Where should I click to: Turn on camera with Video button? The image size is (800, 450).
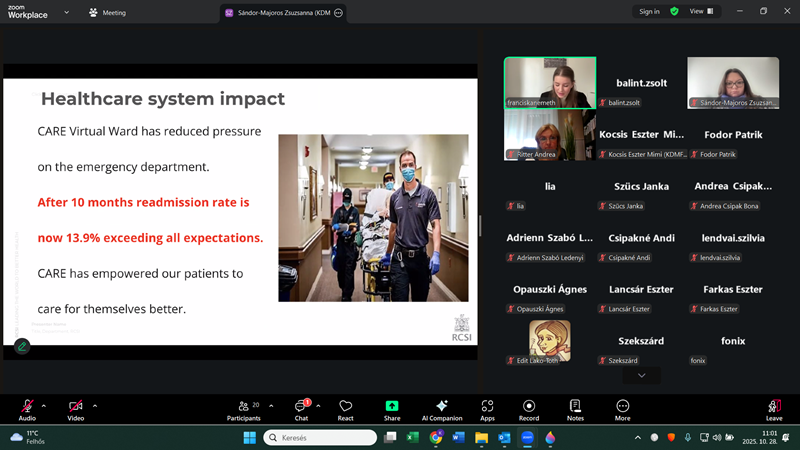tap(75, 407)
